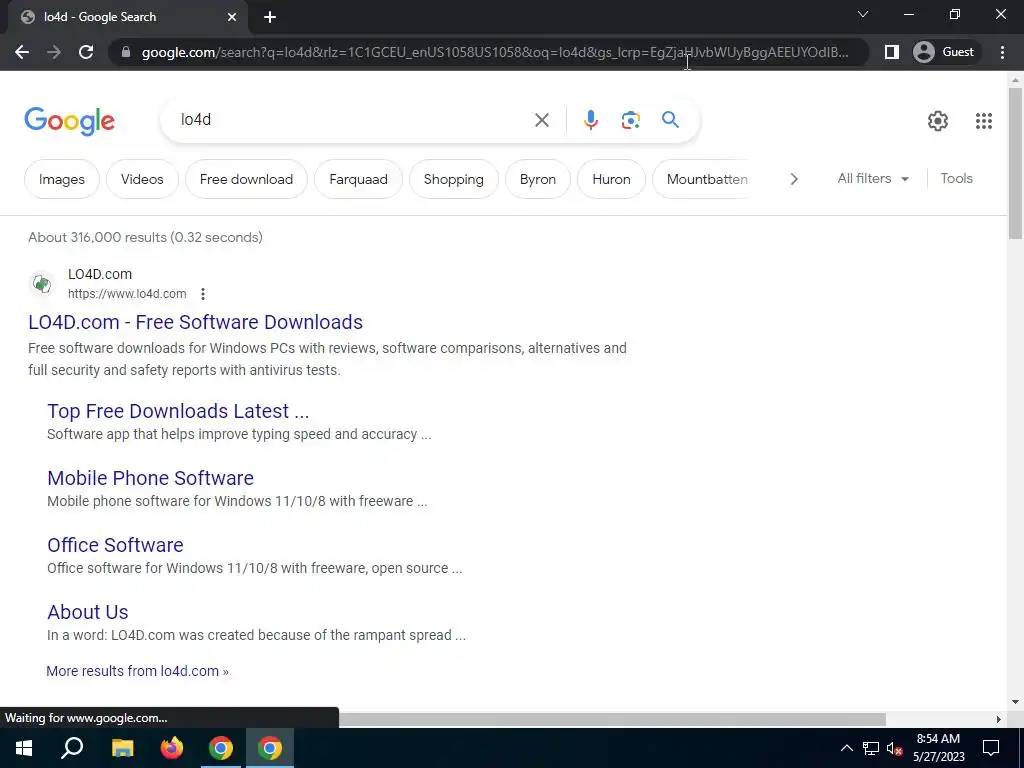Select the Shopping filter chip
The image size is (1024, 768).
[x=454, y=179]
